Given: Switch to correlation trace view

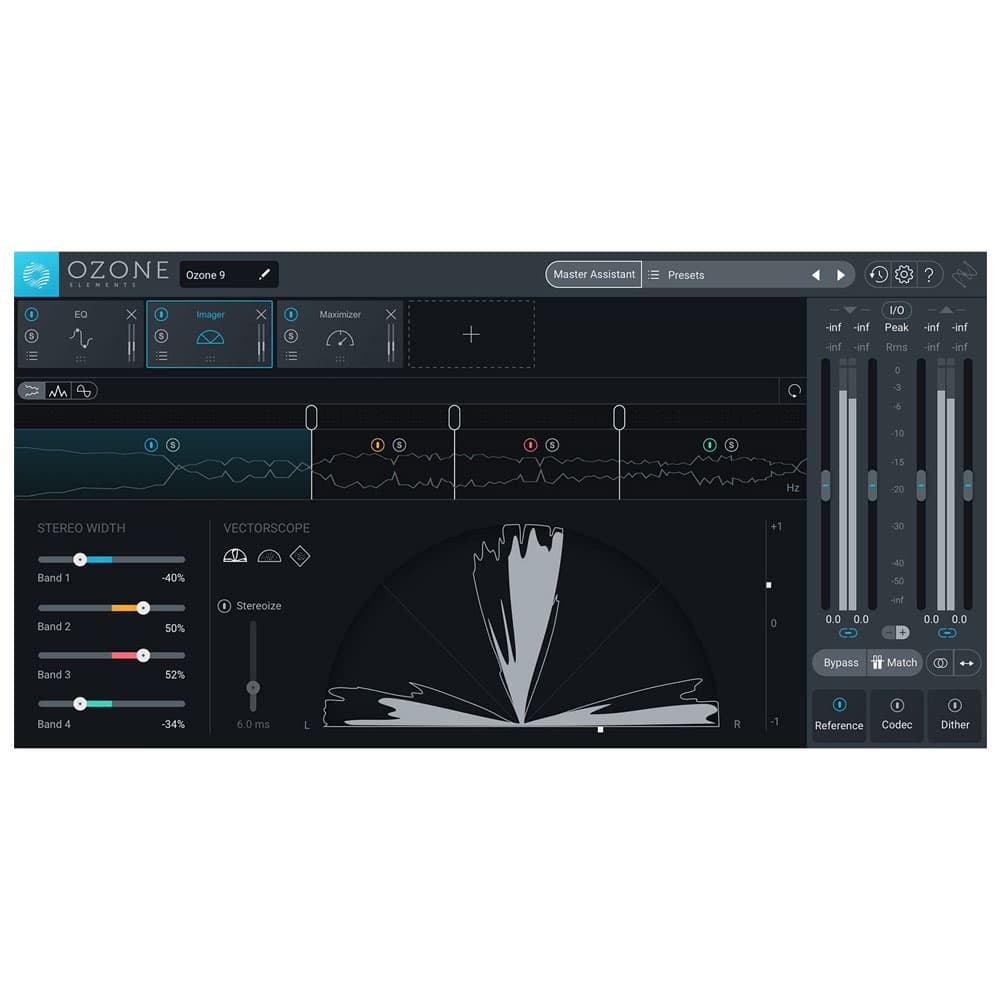Looking at the screenshot, I should tap(84, 391).
